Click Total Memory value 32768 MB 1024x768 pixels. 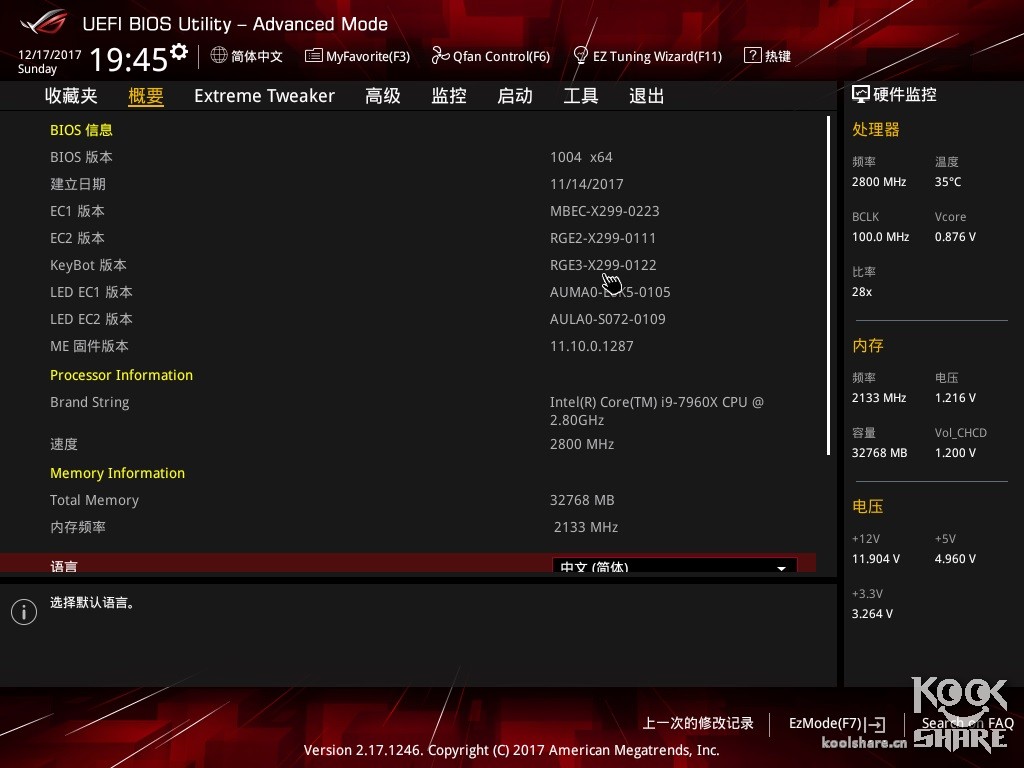582,500
